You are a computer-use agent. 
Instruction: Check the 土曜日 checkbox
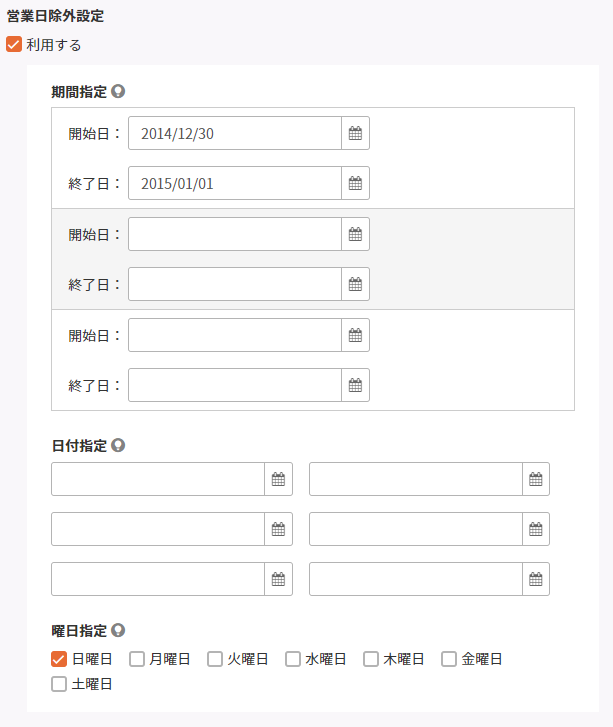pyautogui.click(x=59, y=684)
